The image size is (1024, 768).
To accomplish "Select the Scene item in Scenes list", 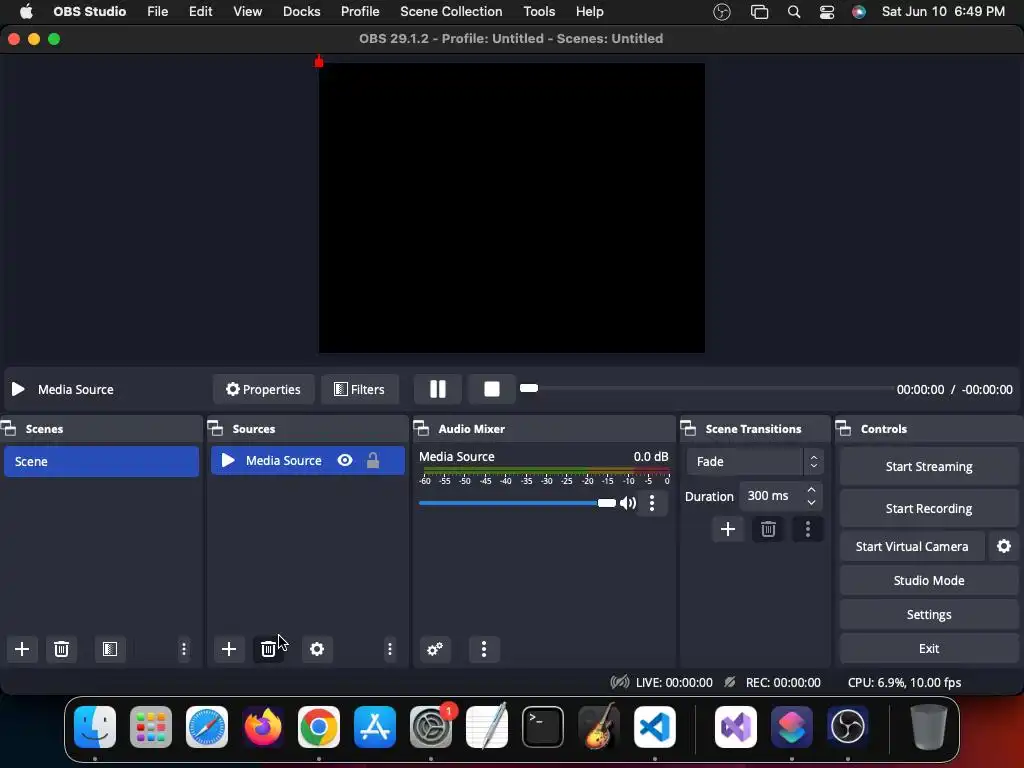I will (x=101, y=461).
